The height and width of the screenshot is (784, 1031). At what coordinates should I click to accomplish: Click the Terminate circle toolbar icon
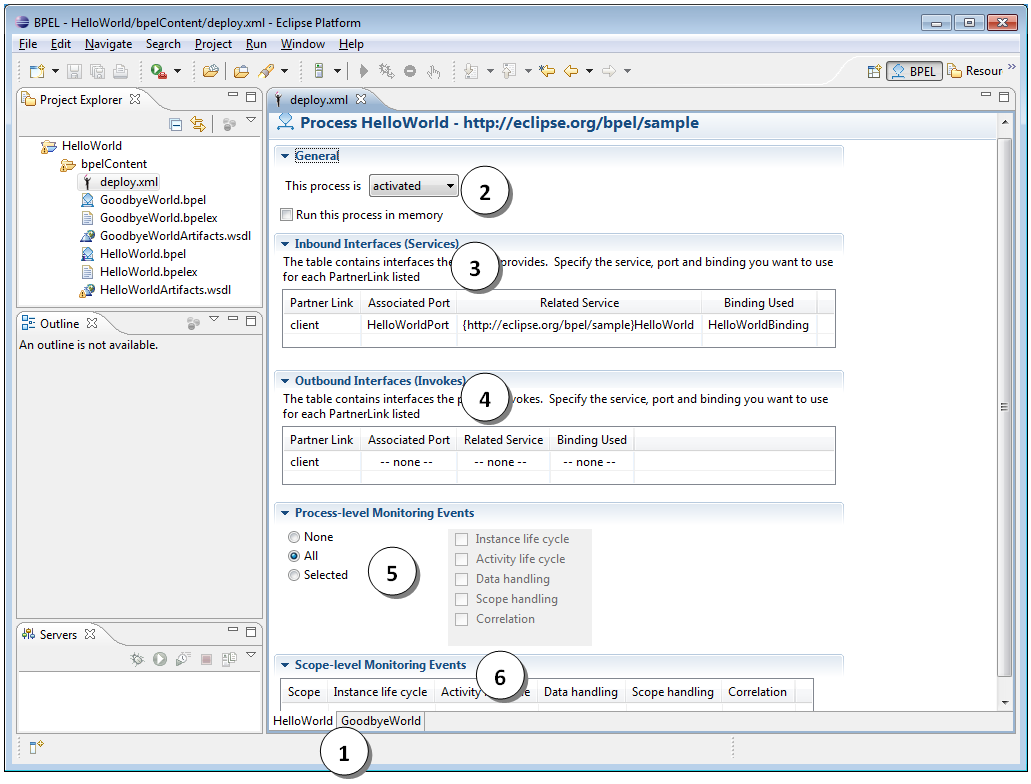click(410, 71)
